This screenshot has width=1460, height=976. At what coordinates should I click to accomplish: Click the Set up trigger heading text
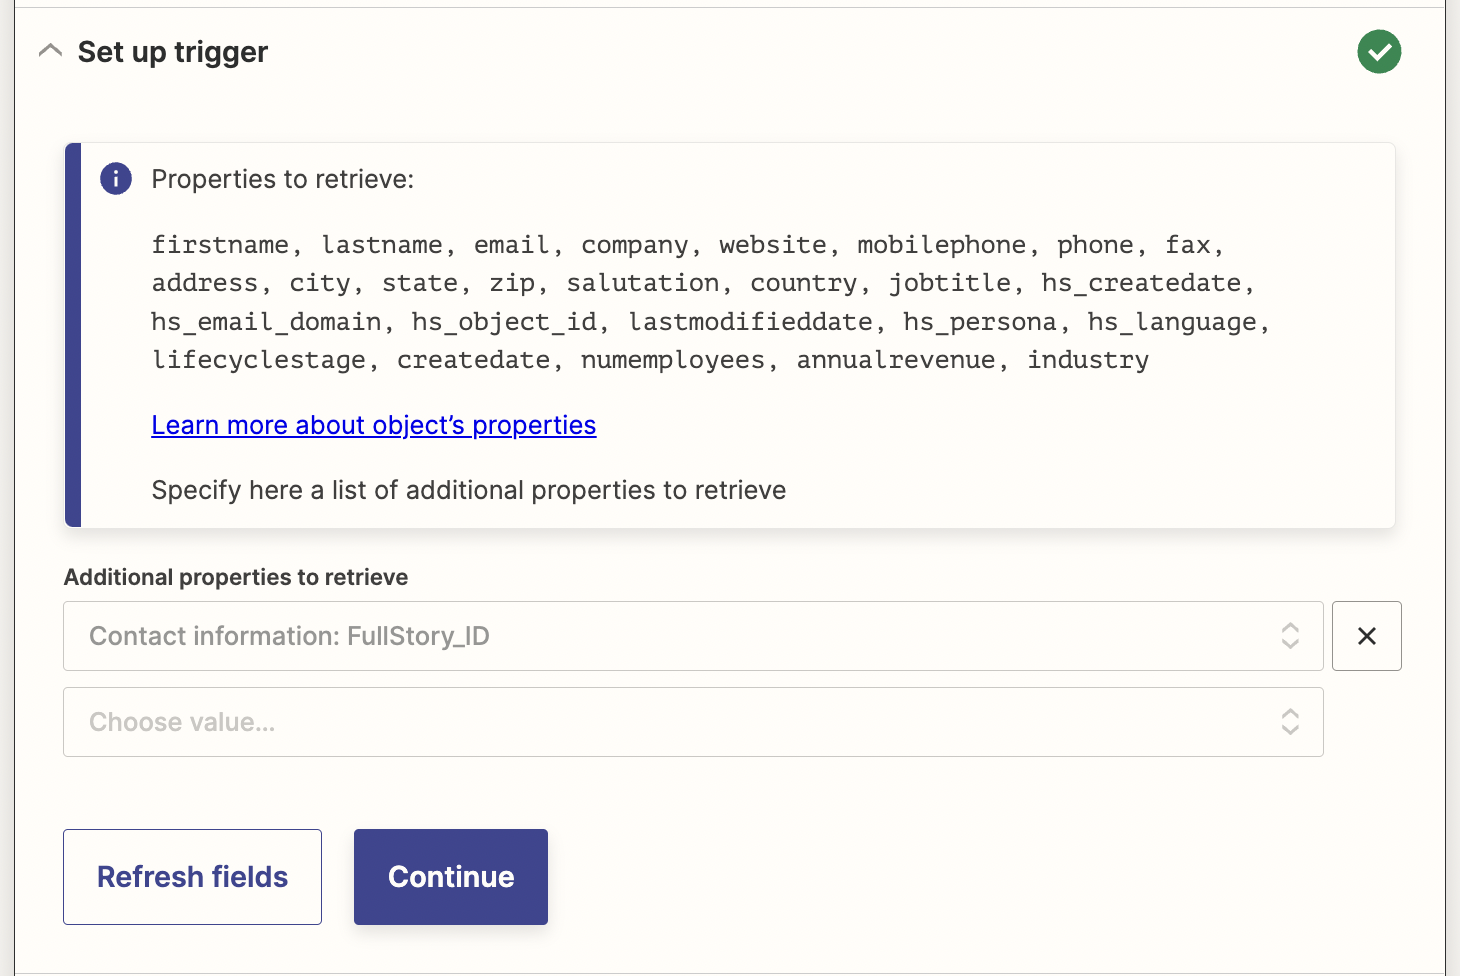click(x=173, y=52)
